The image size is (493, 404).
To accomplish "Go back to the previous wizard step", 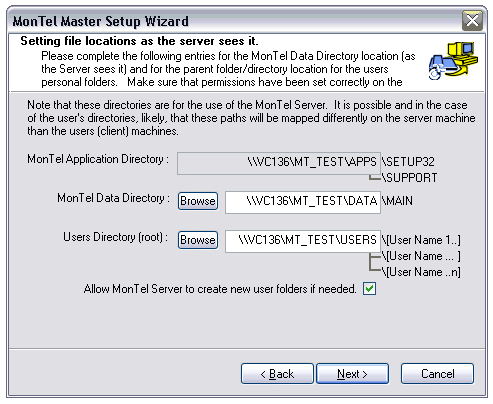I will [x=277, y=374].
